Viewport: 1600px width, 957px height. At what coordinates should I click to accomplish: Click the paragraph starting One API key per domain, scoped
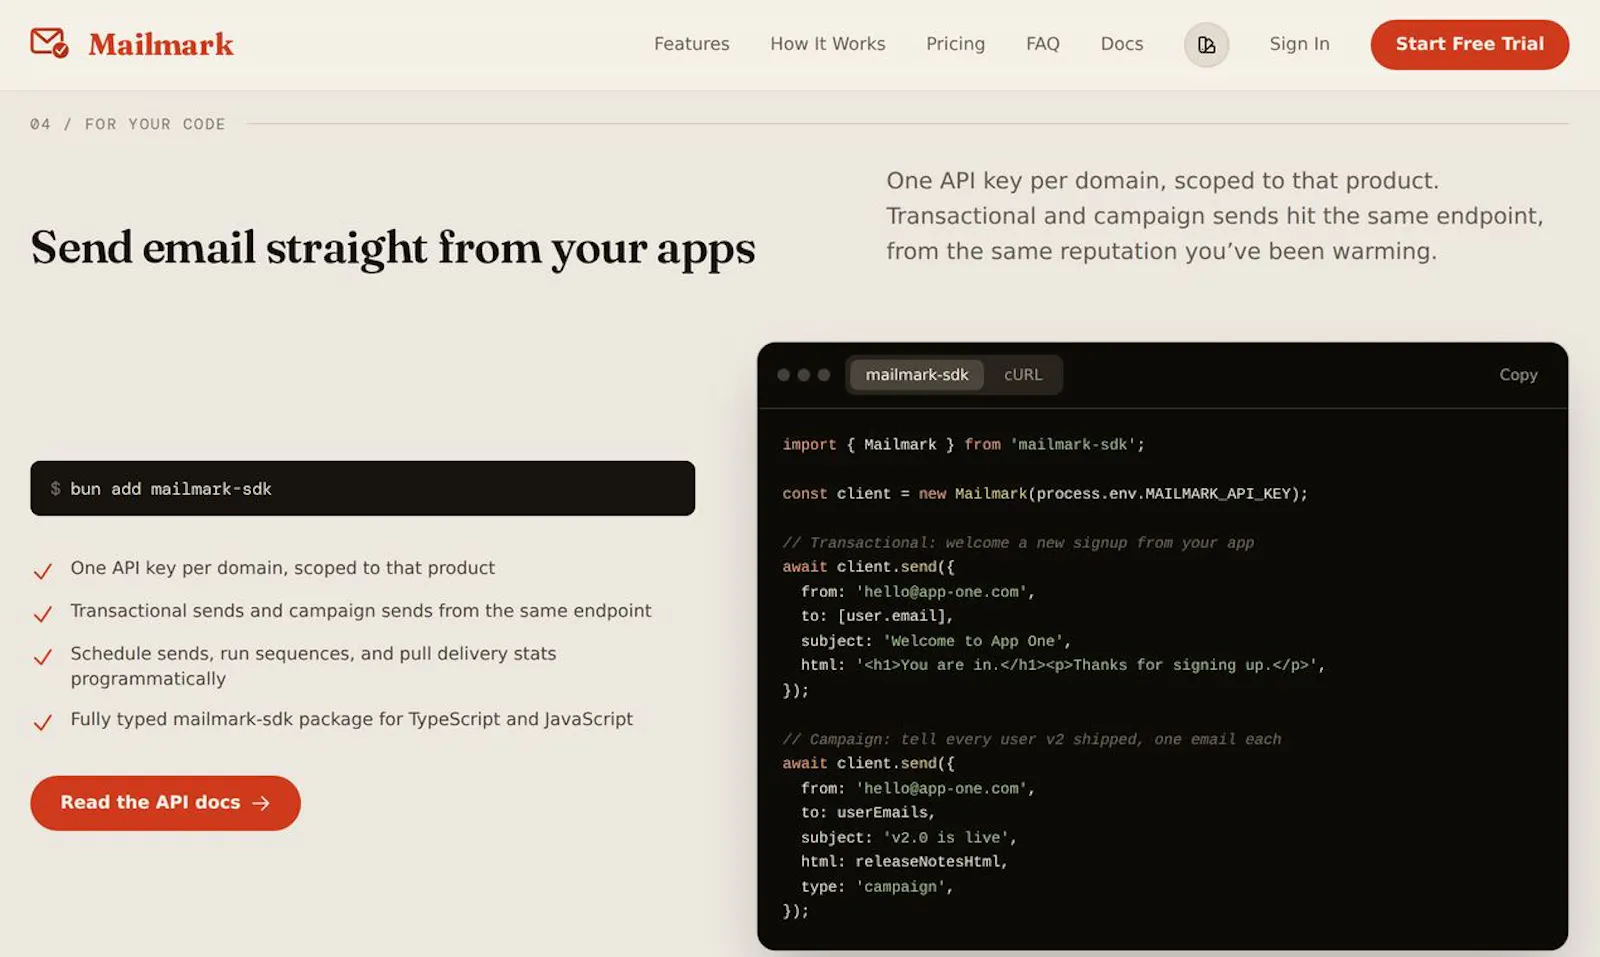1215,216
